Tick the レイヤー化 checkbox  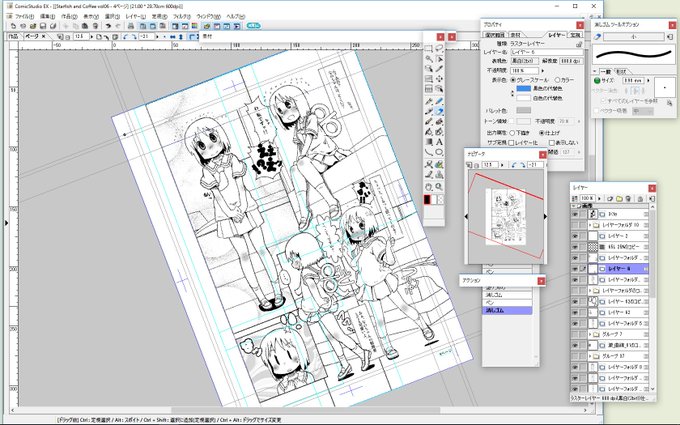coord(511,143)
